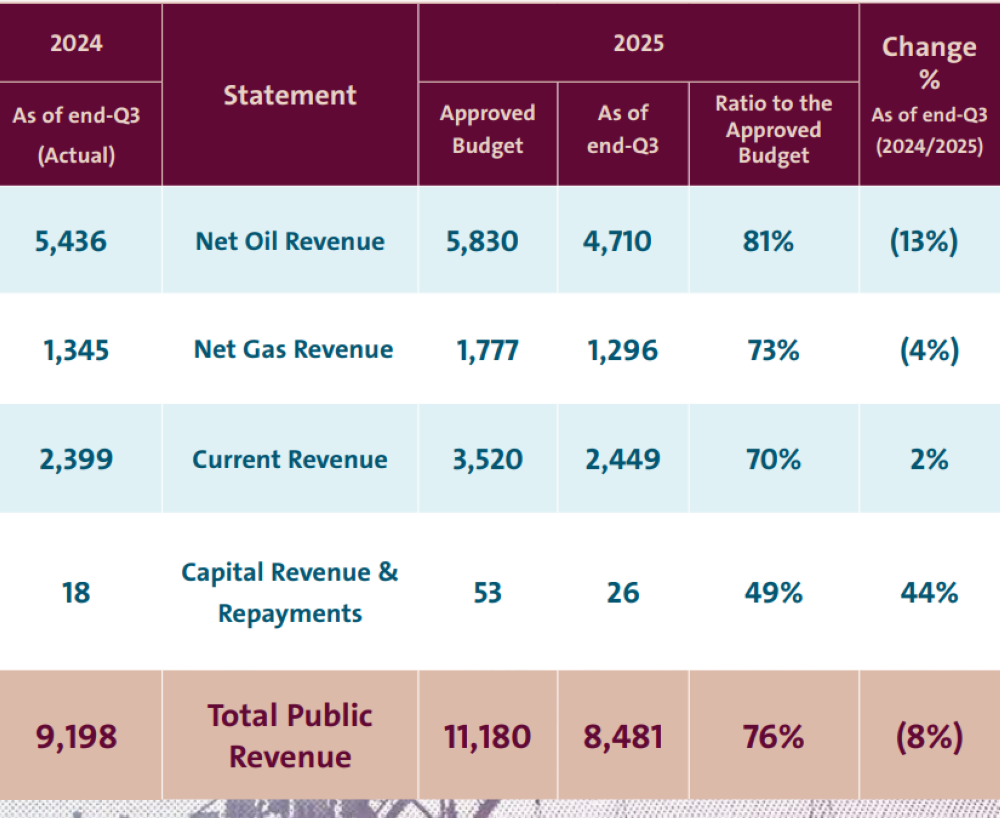1000x818 pixels.
Task: Click the Approved Budget column header
Action: point(488,130)
